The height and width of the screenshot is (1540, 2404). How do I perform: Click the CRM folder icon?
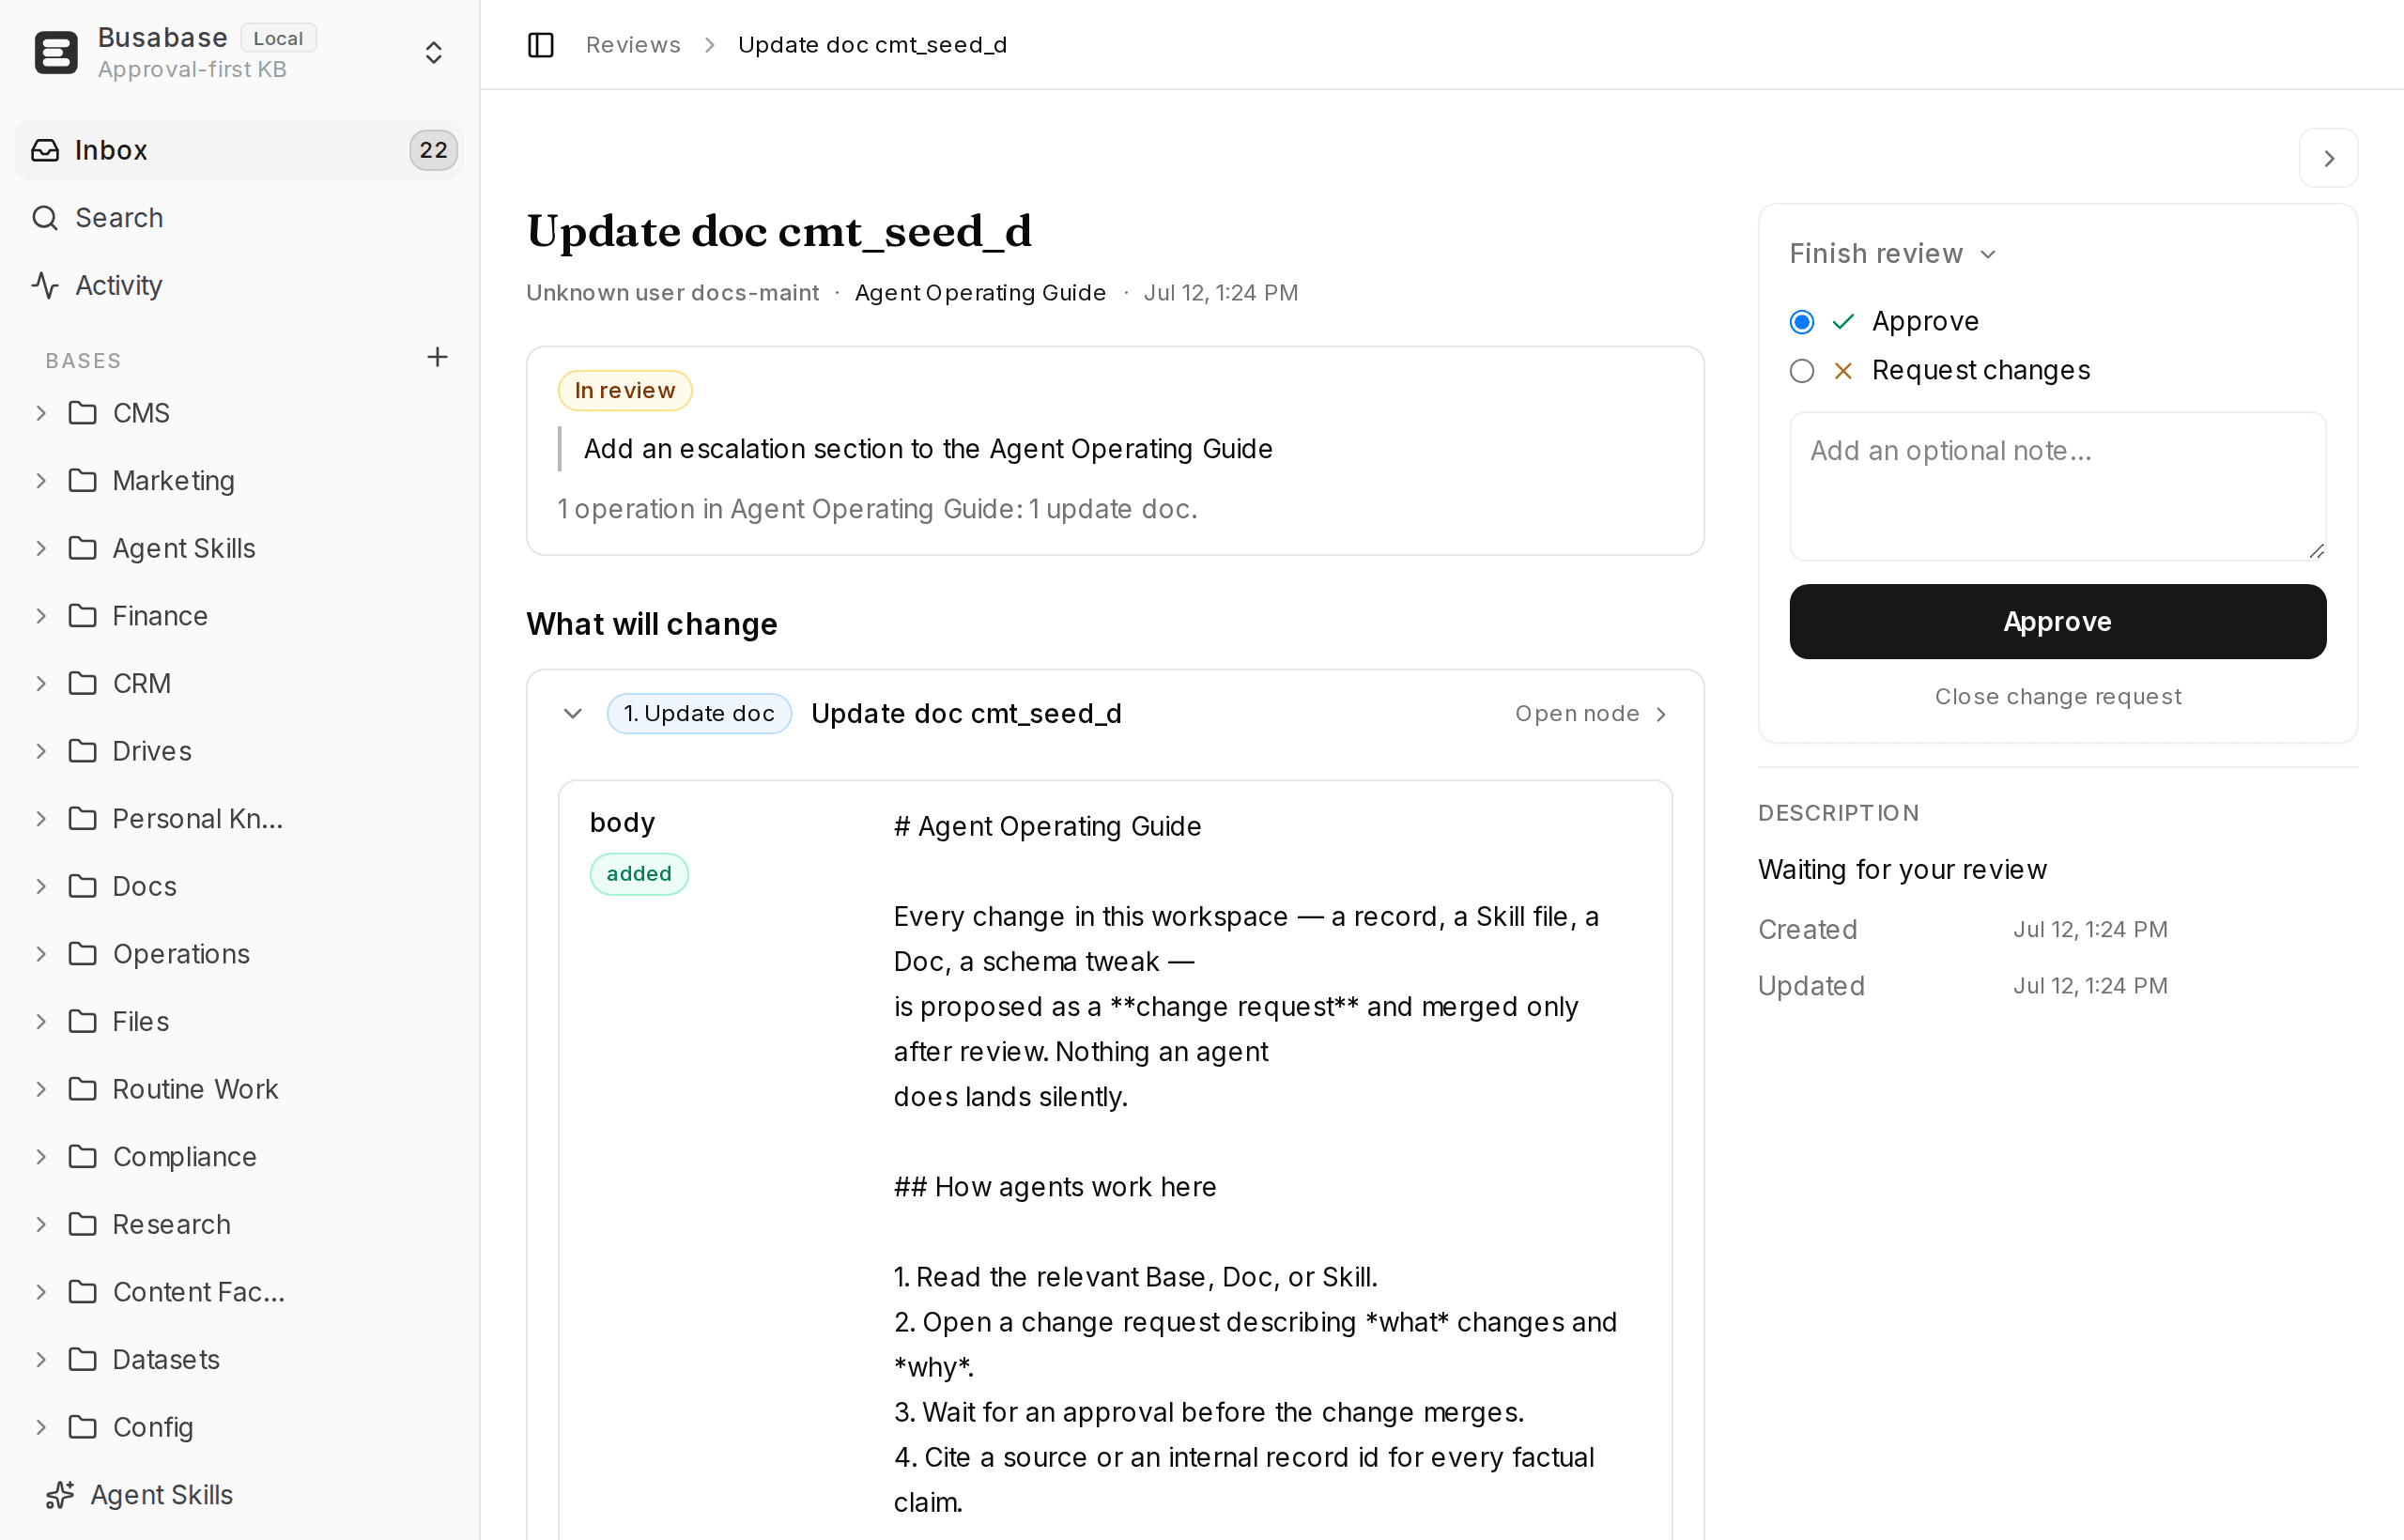(82, 683)
